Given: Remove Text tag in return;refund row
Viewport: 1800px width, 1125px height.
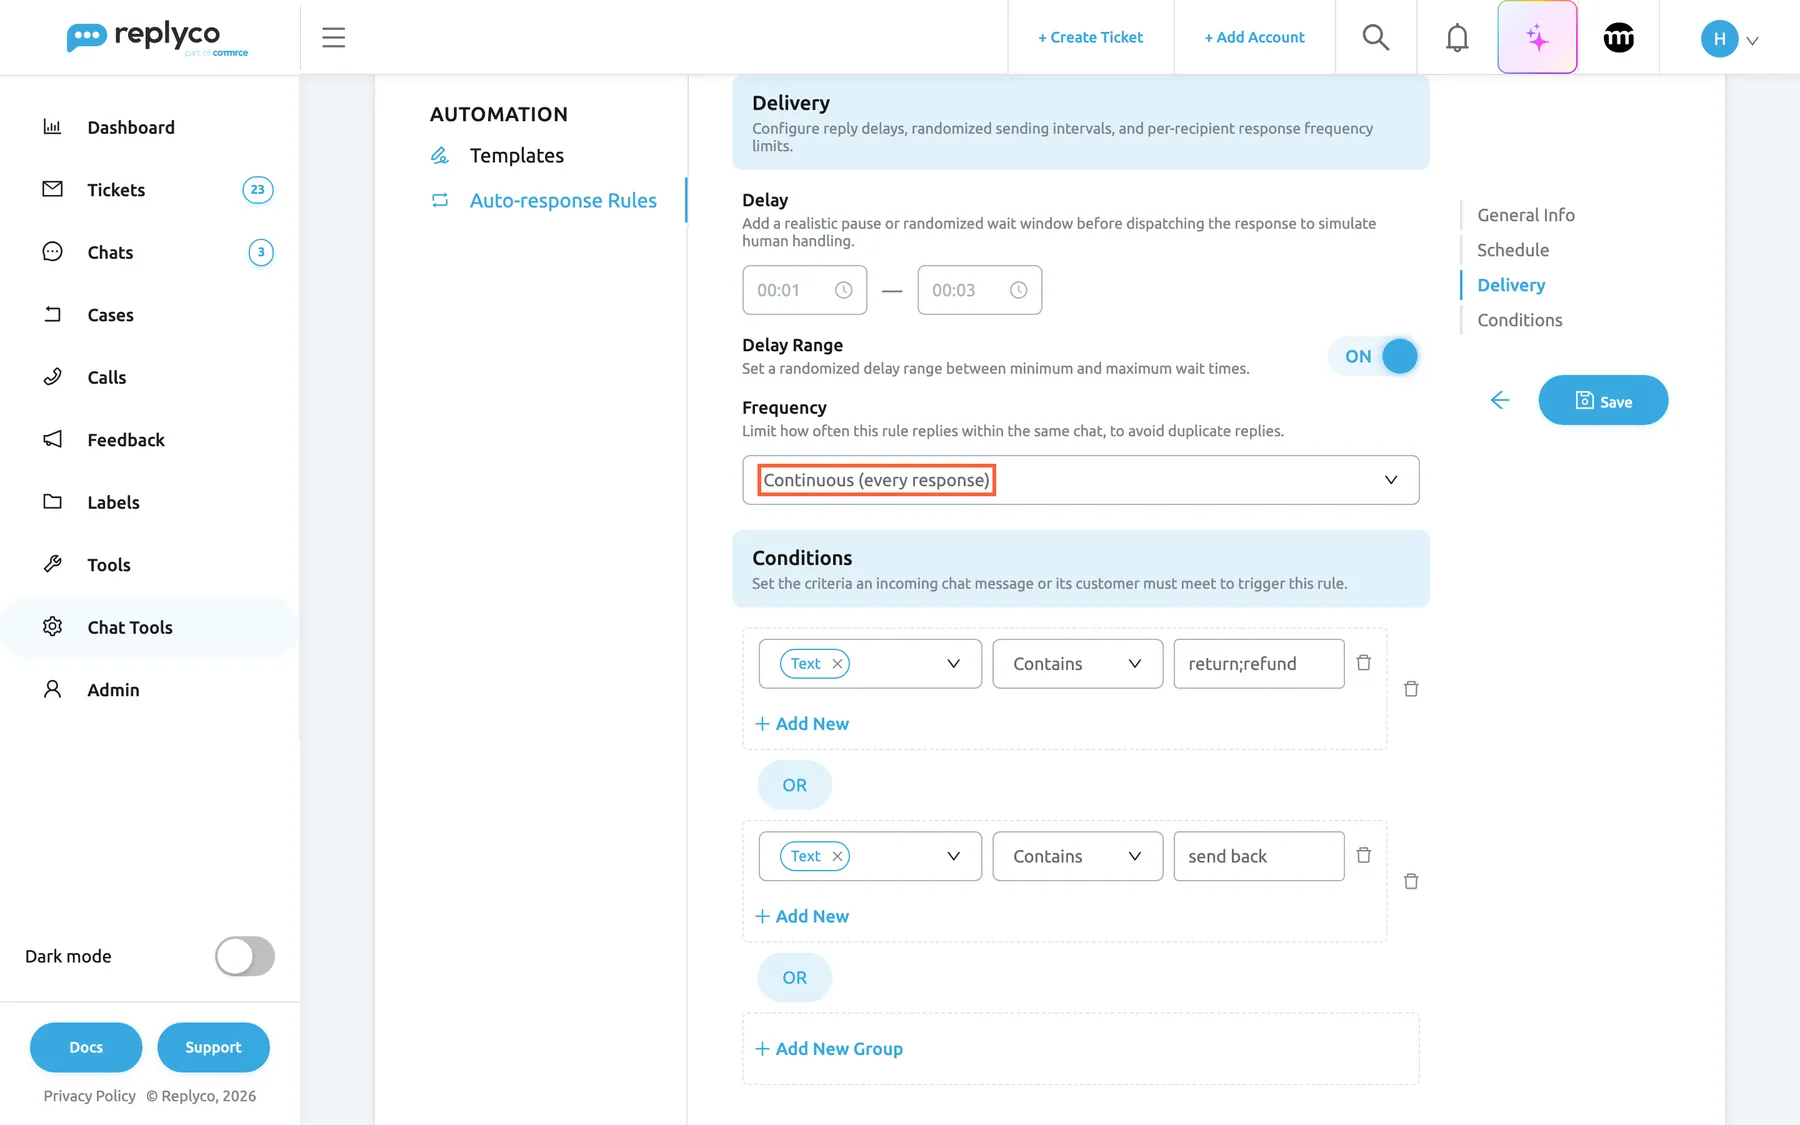Looking at the screenshot, I should (x=838, y=664).
